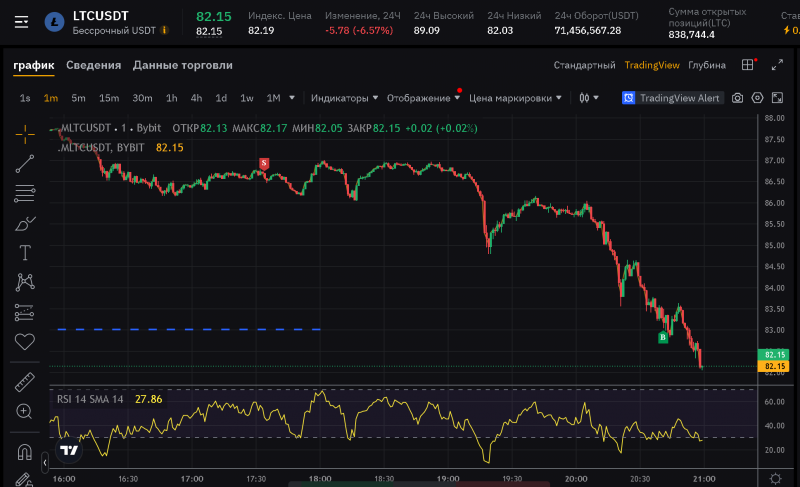The image size is (800, 487).
Task: Select the Text annotation tool
Action: point(24,252)
